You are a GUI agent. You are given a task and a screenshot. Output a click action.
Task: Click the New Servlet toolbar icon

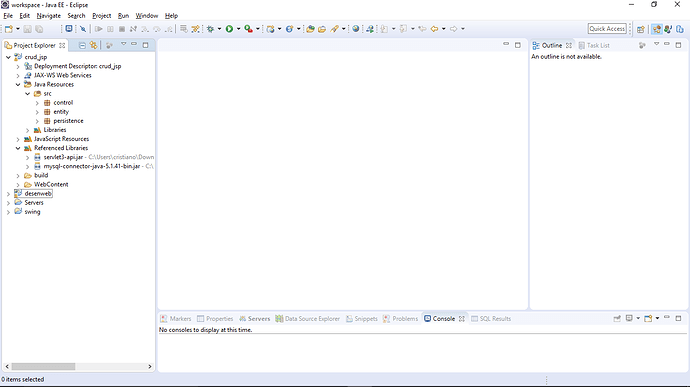[x=289, y=29]
